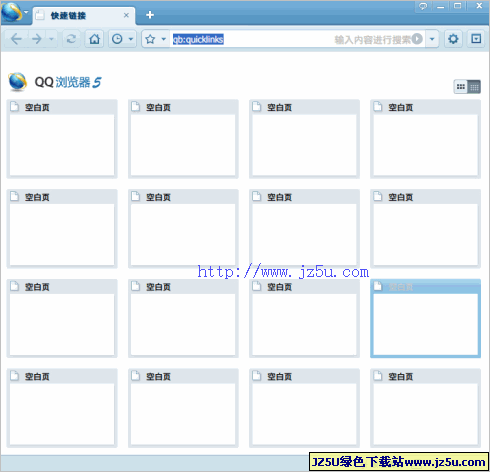
Task: Expand the history clock dropdown arrow
Action: point(131,39)
